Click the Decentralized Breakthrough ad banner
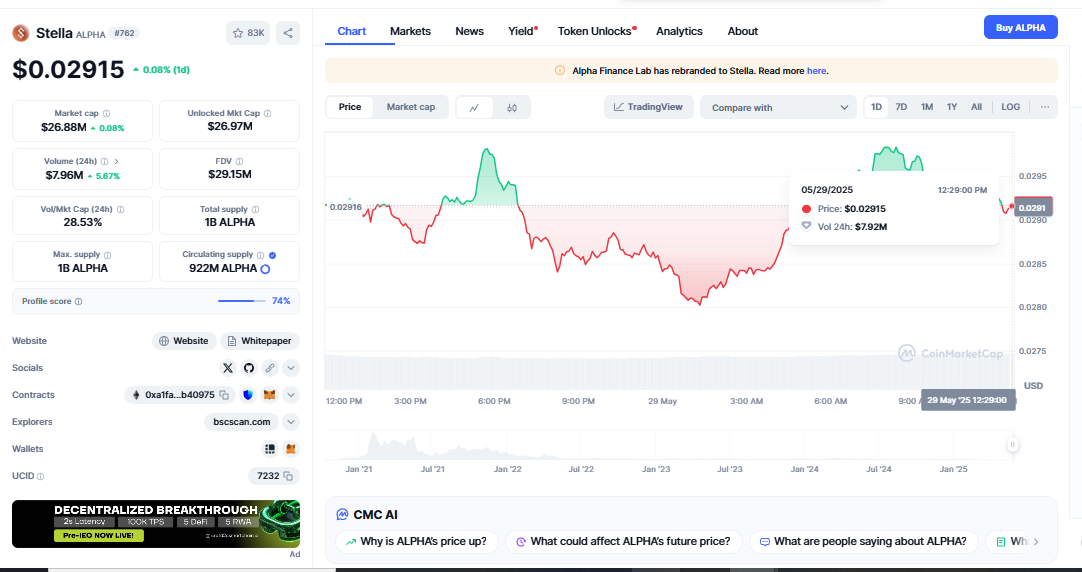Screen dimensions: 1082x572 156,524
